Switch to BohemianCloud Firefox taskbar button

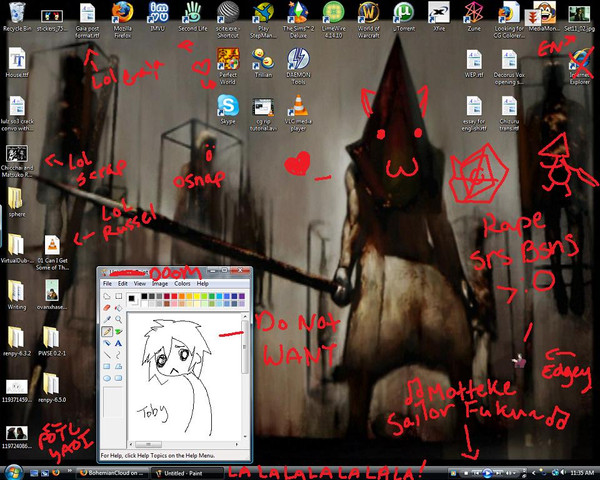pyautogui.click(x=112, y=473)
